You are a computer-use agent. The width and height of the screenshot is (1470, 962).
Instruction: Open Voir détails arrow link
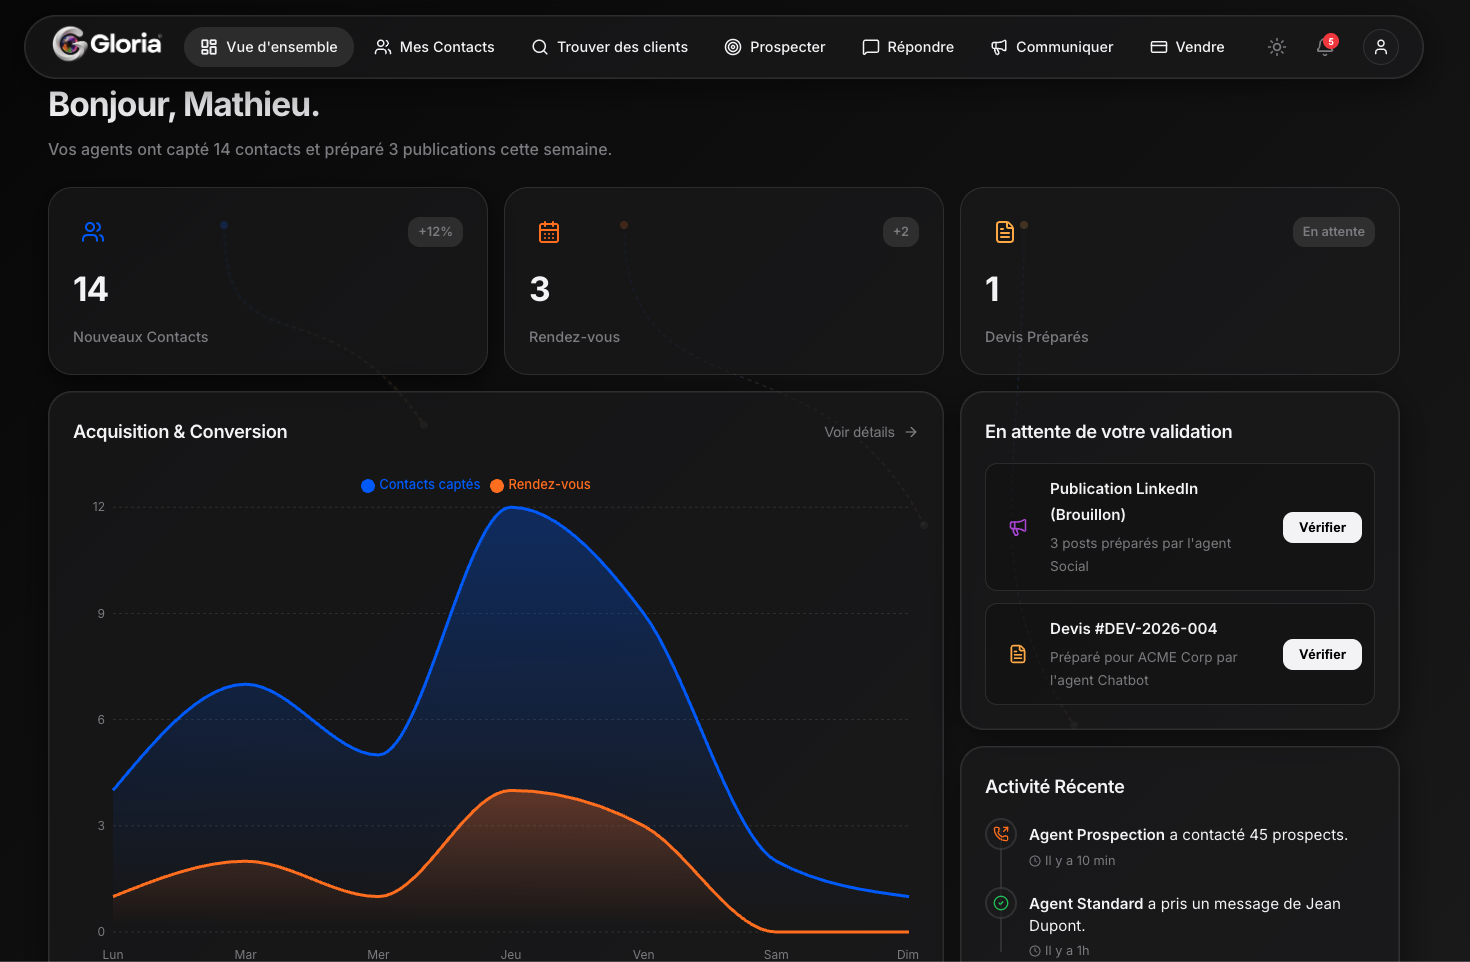(871, 432)
